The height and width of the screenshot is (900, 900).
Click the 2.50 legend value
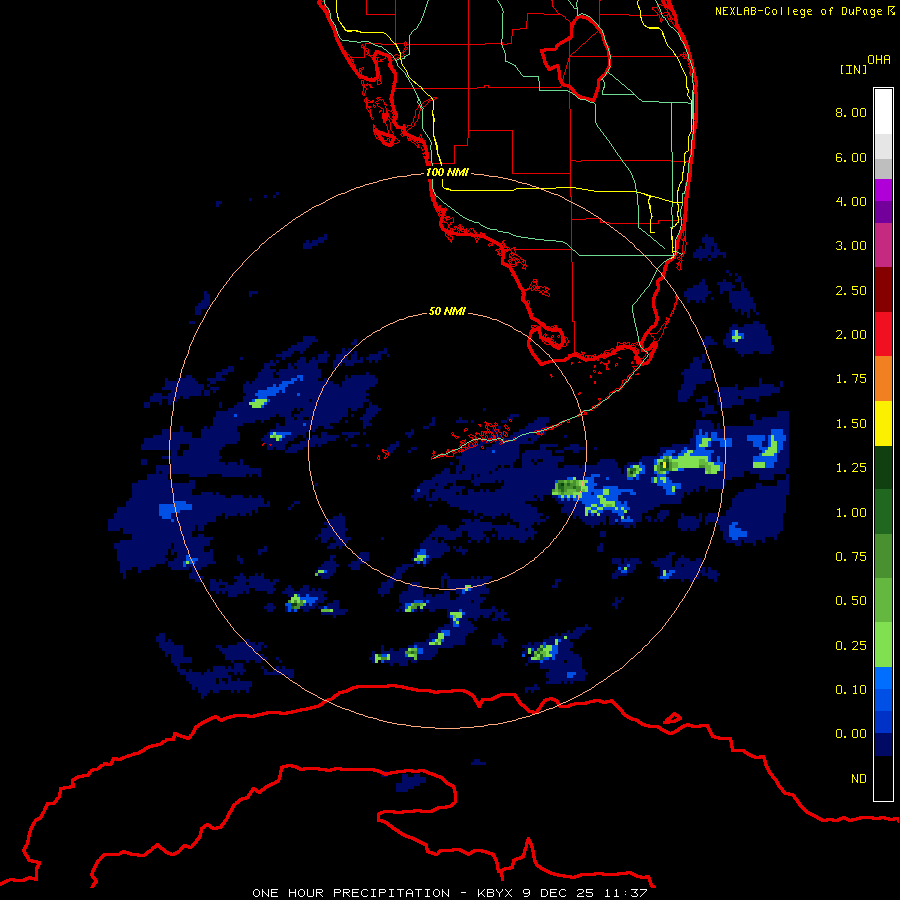[x=851, y=290]
